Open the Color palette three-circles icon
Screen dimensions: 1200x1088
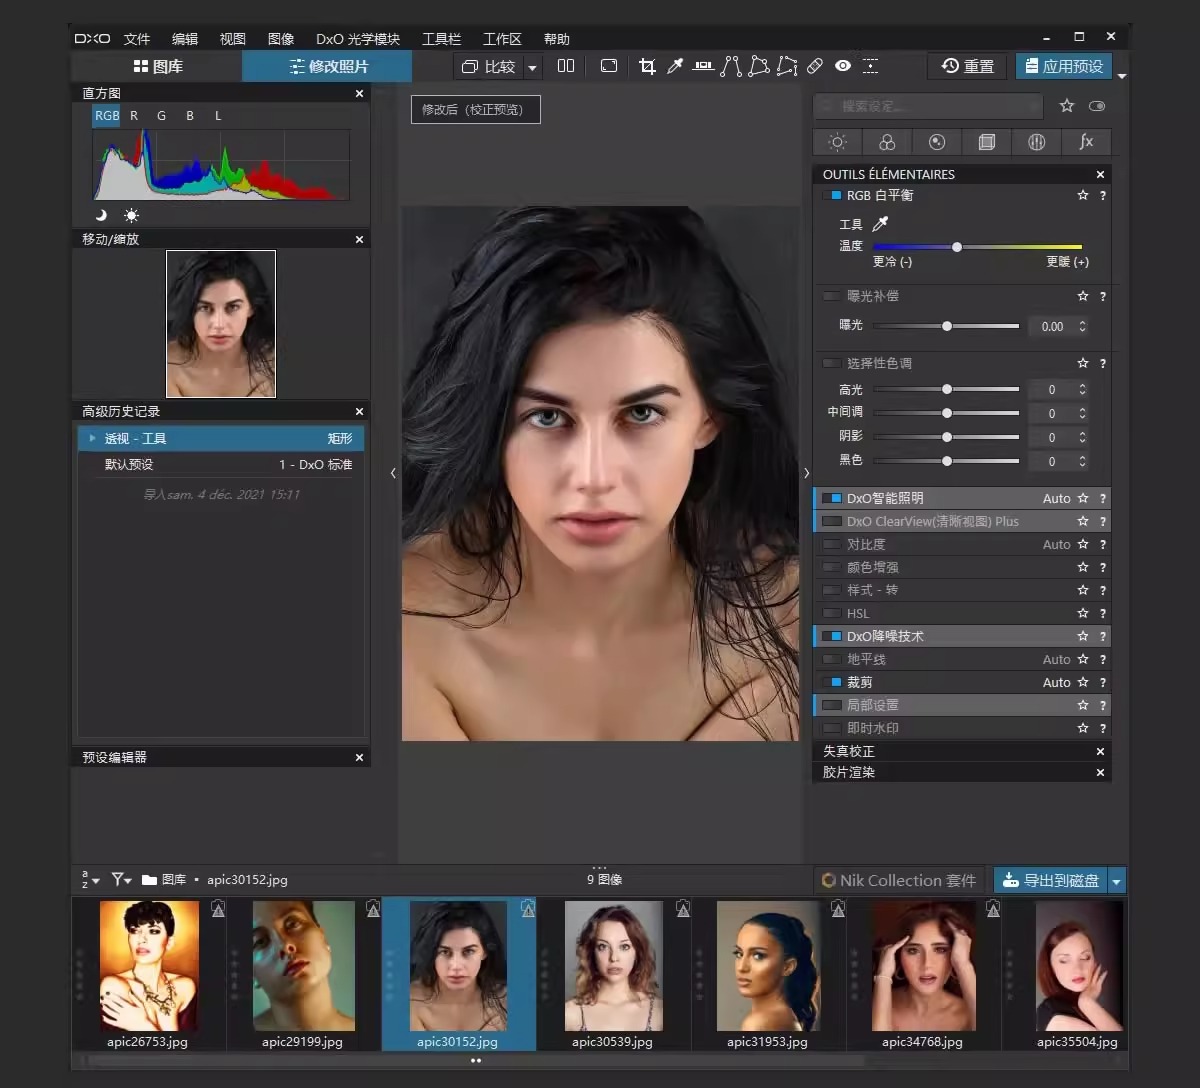coord(887,142)
